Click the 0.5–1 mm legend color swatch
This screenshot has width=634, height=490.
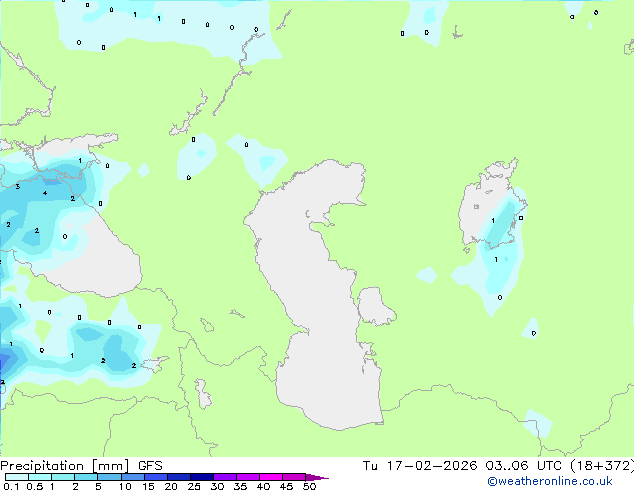[x=40, y=477]
